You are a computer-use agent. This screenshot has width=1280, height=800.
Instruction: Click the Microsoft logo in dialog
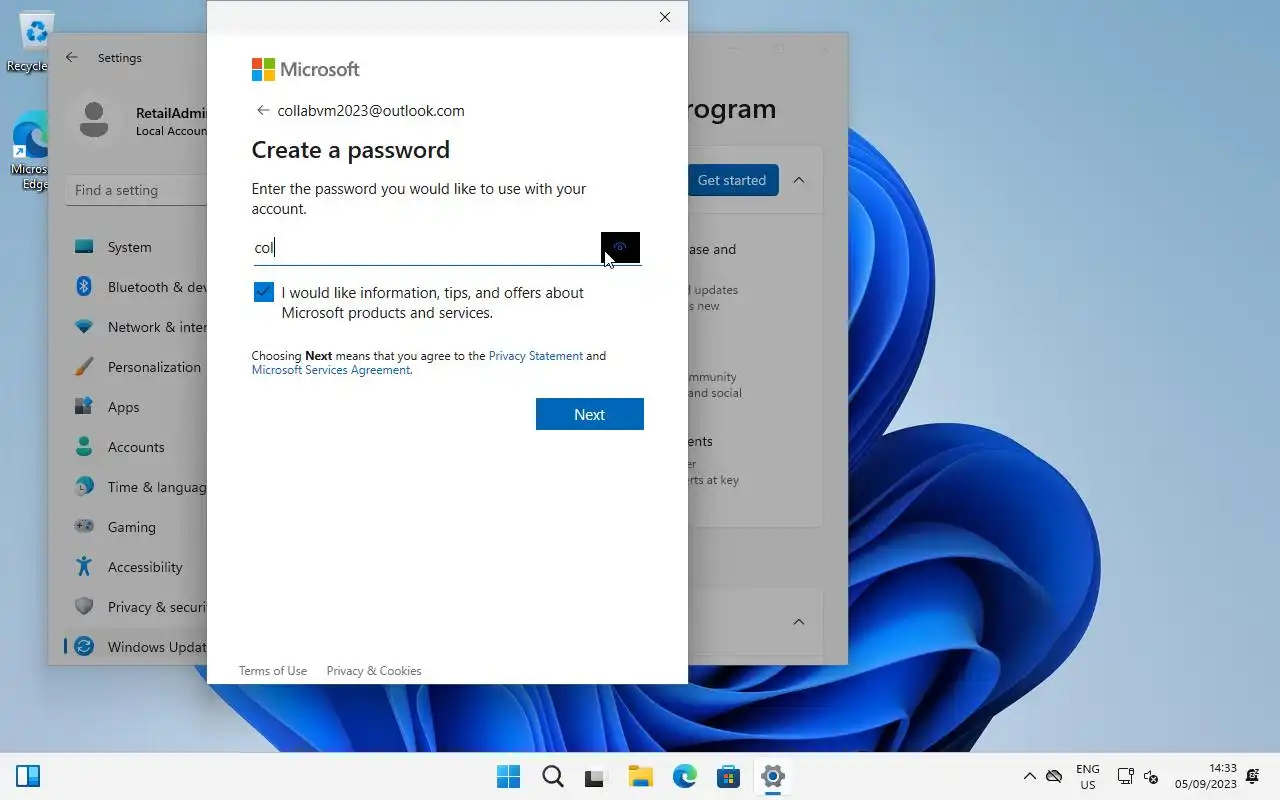coord(305,69)
